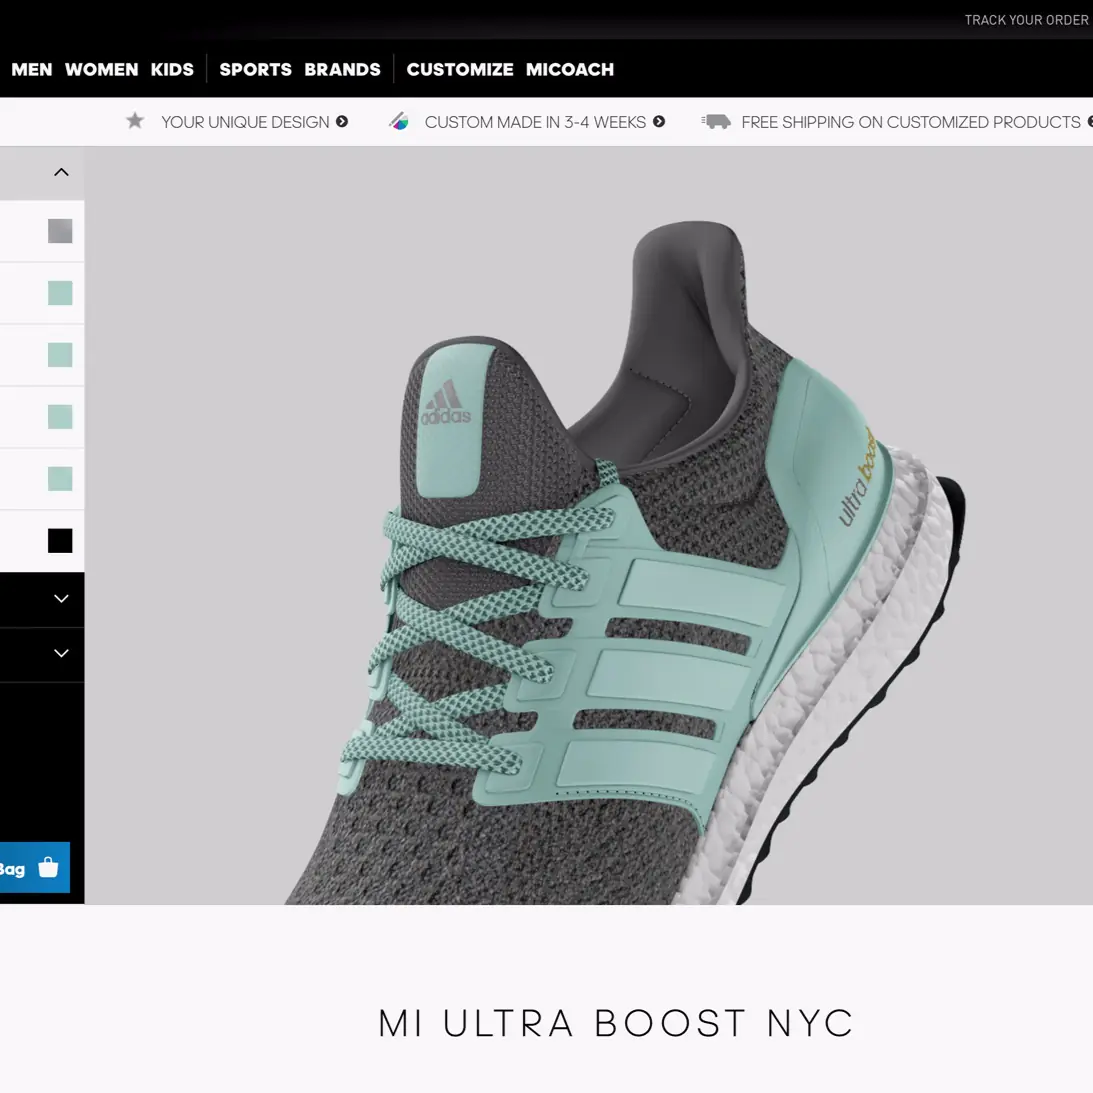This screenshot has width=1093, height=1093.
Task: Click YOUR UNIQUE DESIGN link
Action: point(245,122)
